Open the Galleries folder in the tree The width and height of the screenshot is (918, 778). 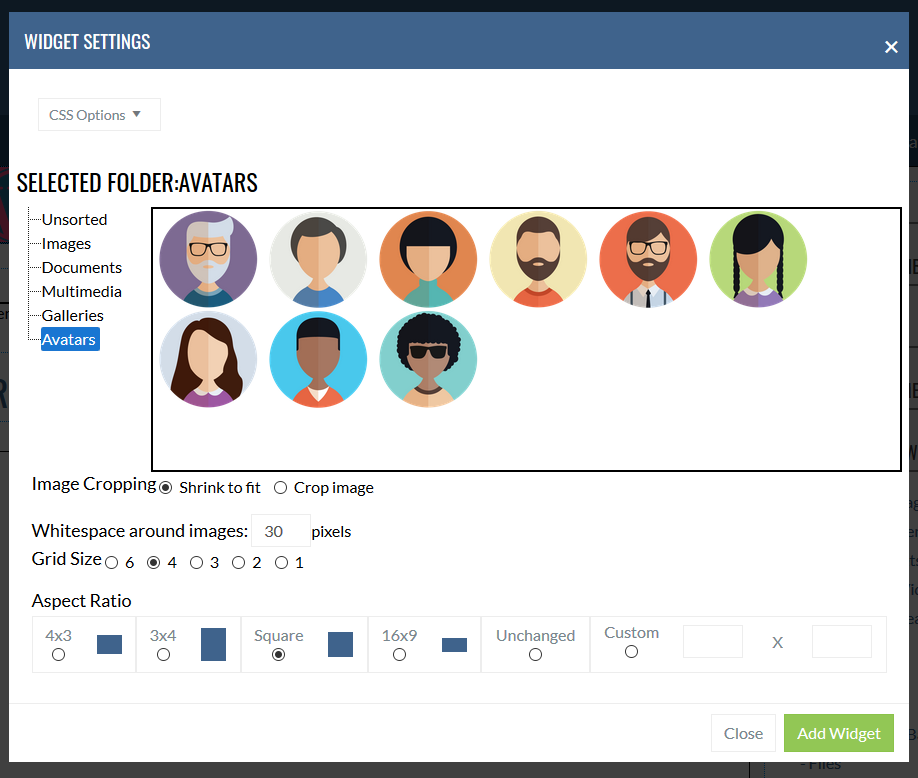(x=73, y=316)
